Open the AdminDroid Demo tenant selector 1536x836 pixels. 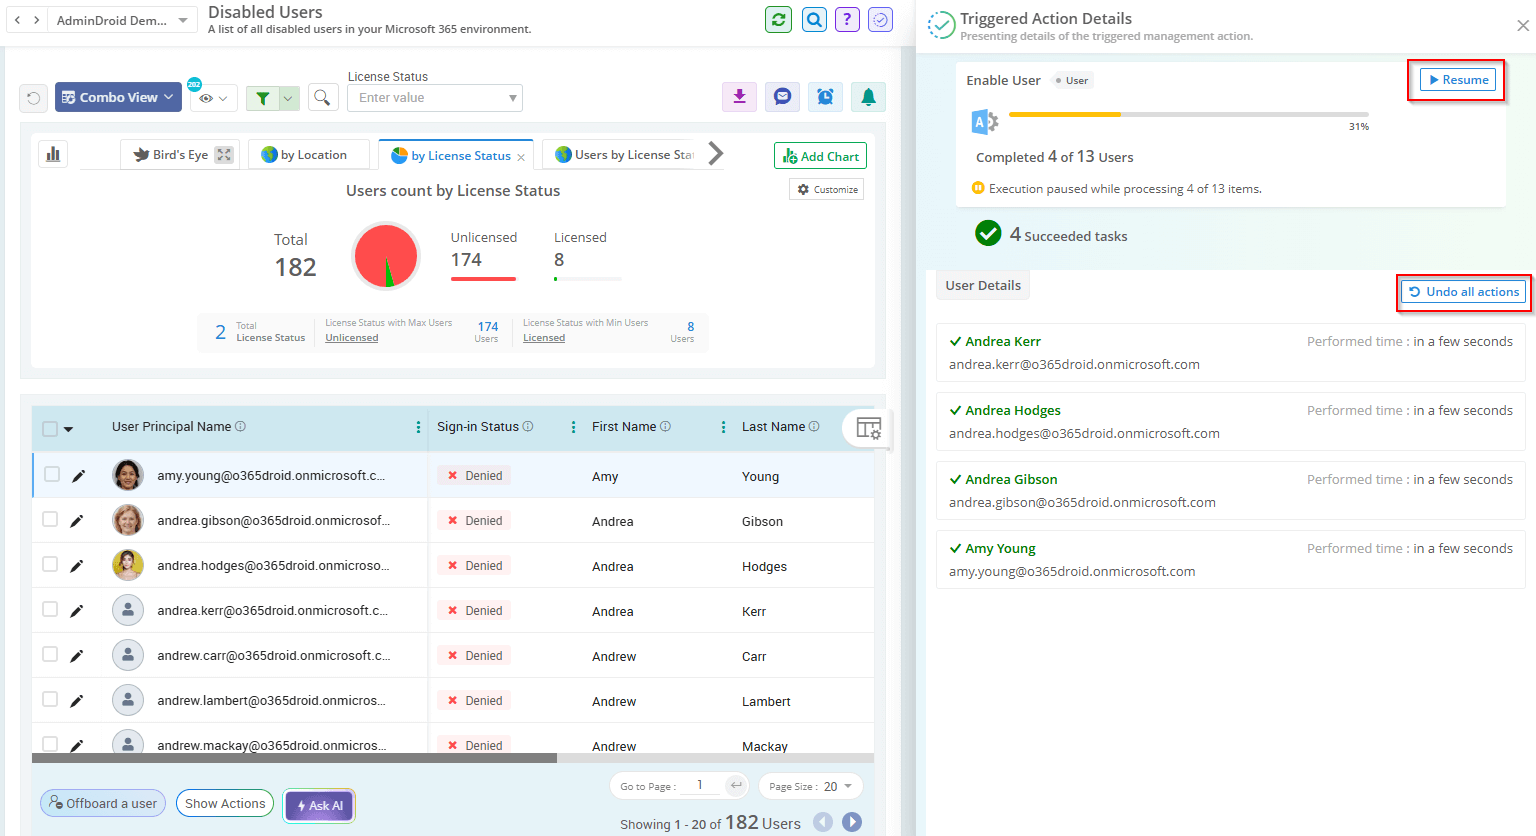click(121, 18)
